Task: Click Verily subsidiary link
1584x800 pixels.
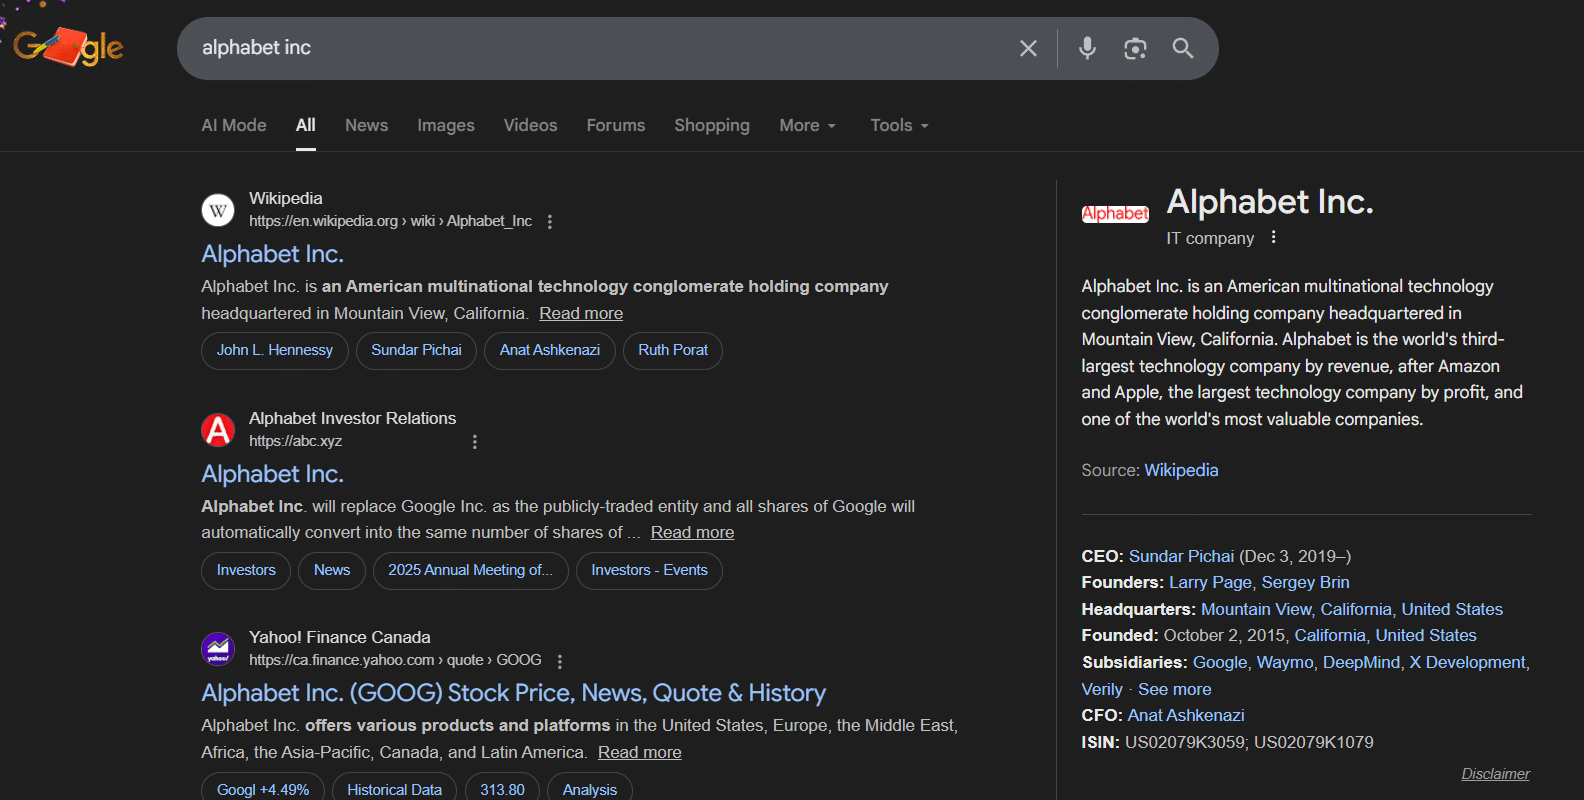Action: (1102, 689)
